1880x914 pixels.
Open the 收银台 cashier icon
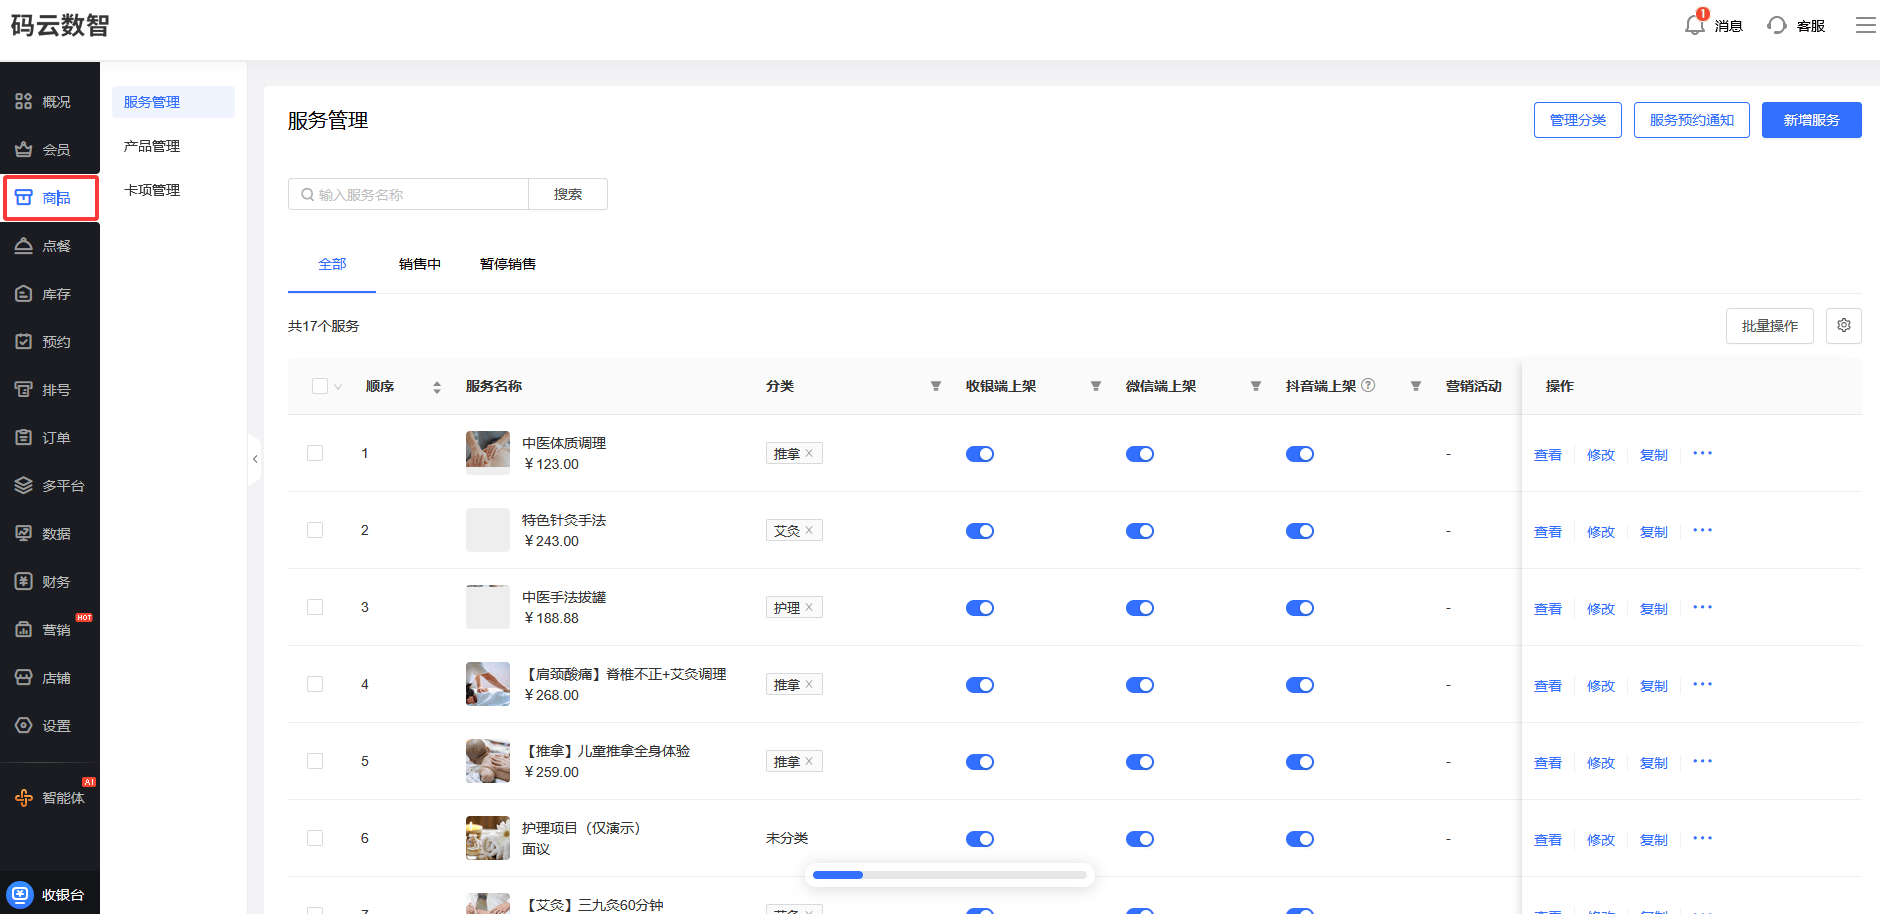coord(21,895)
